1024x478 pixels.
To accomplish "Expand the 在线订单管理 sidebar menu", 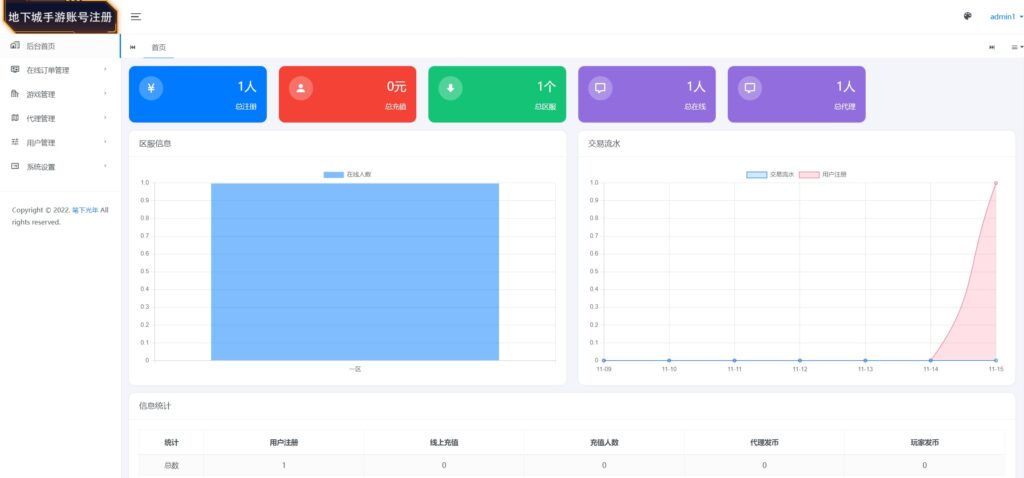I will pos(59,70).
